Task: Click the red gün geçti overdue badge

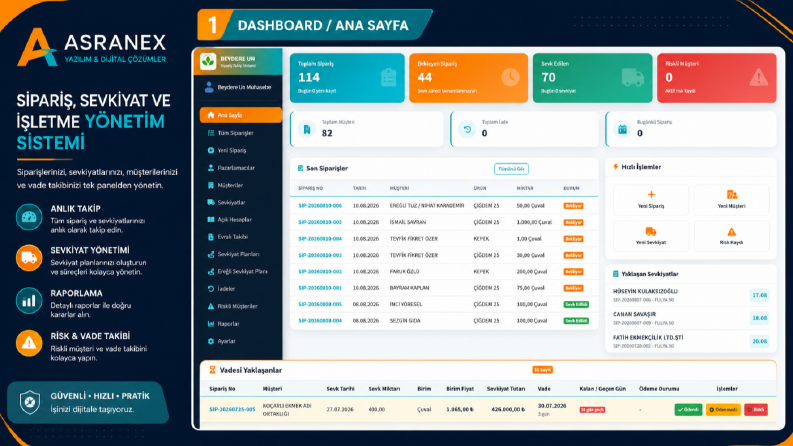Action: 592,410
